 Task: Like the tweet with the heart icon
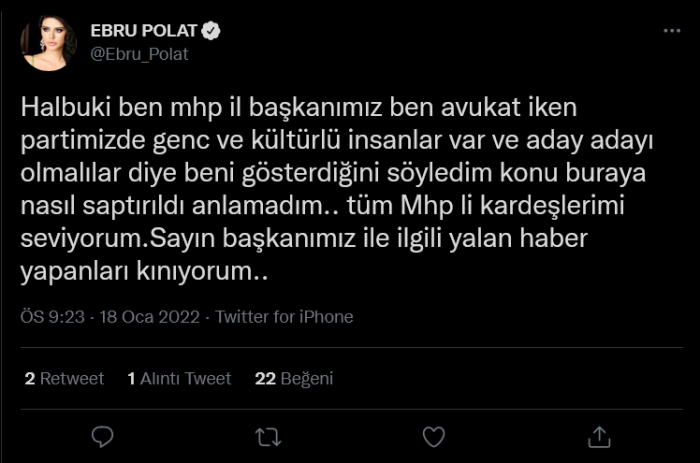(x=433, y=437)
